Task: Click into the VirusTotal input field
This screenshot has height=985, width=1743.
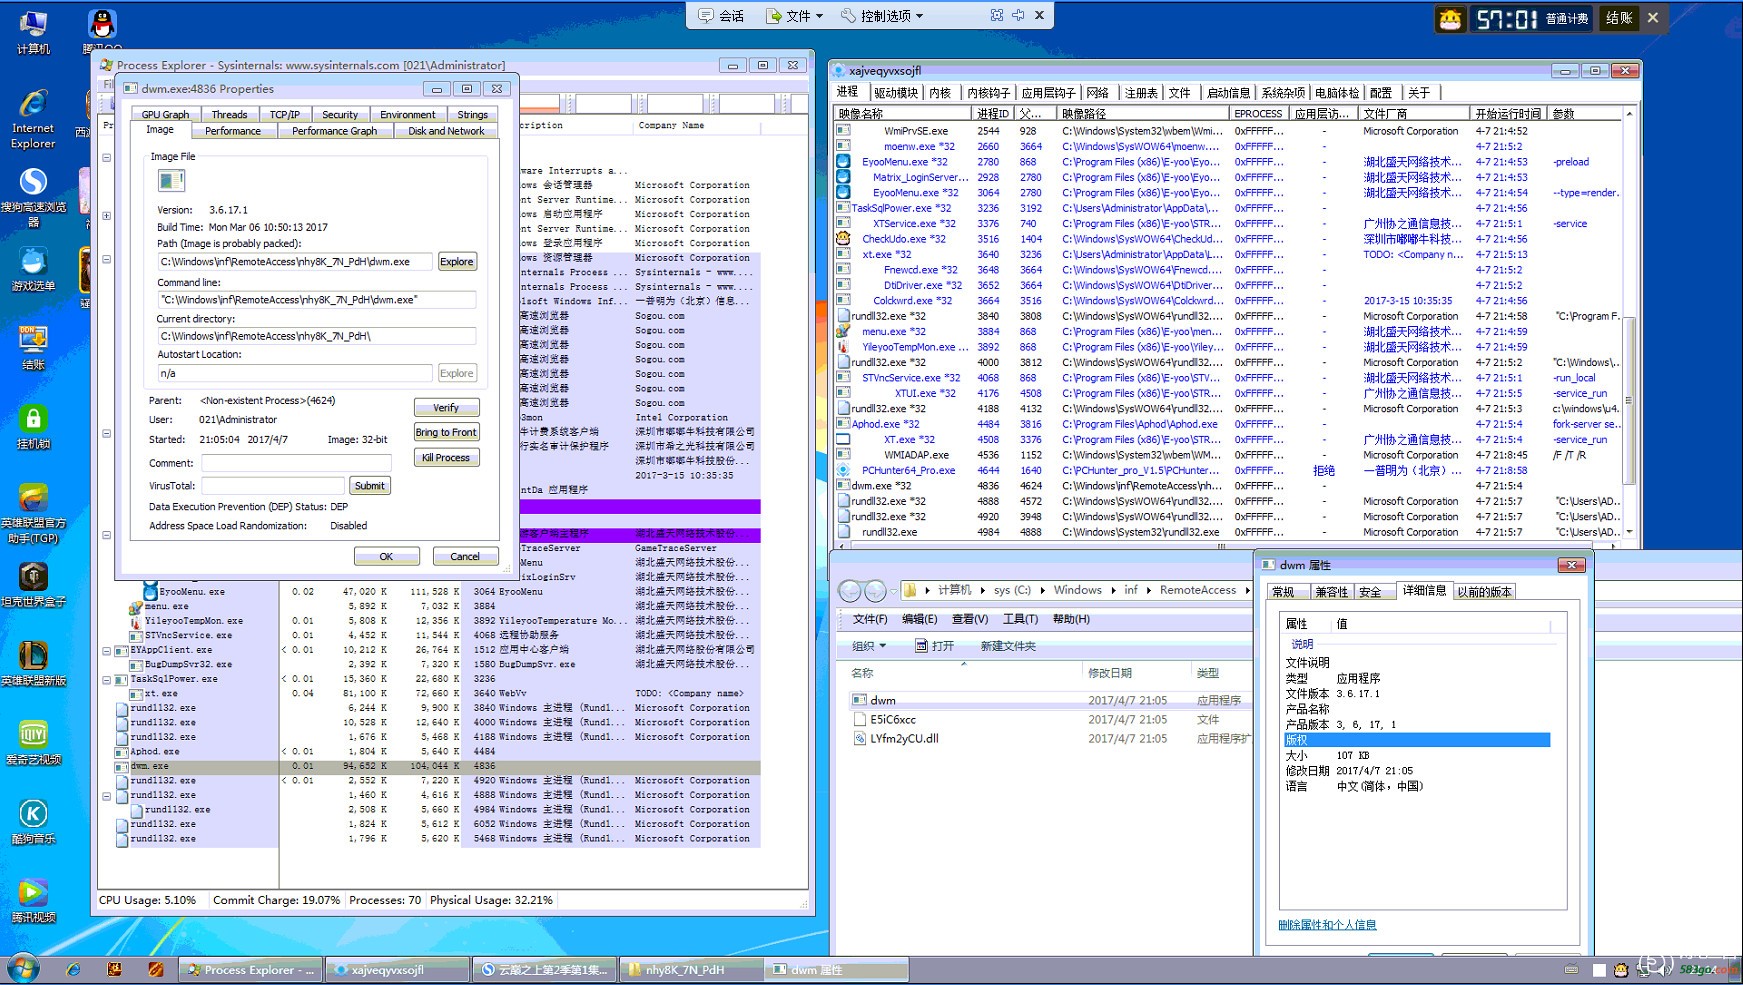Action: [x=274, y=486]
